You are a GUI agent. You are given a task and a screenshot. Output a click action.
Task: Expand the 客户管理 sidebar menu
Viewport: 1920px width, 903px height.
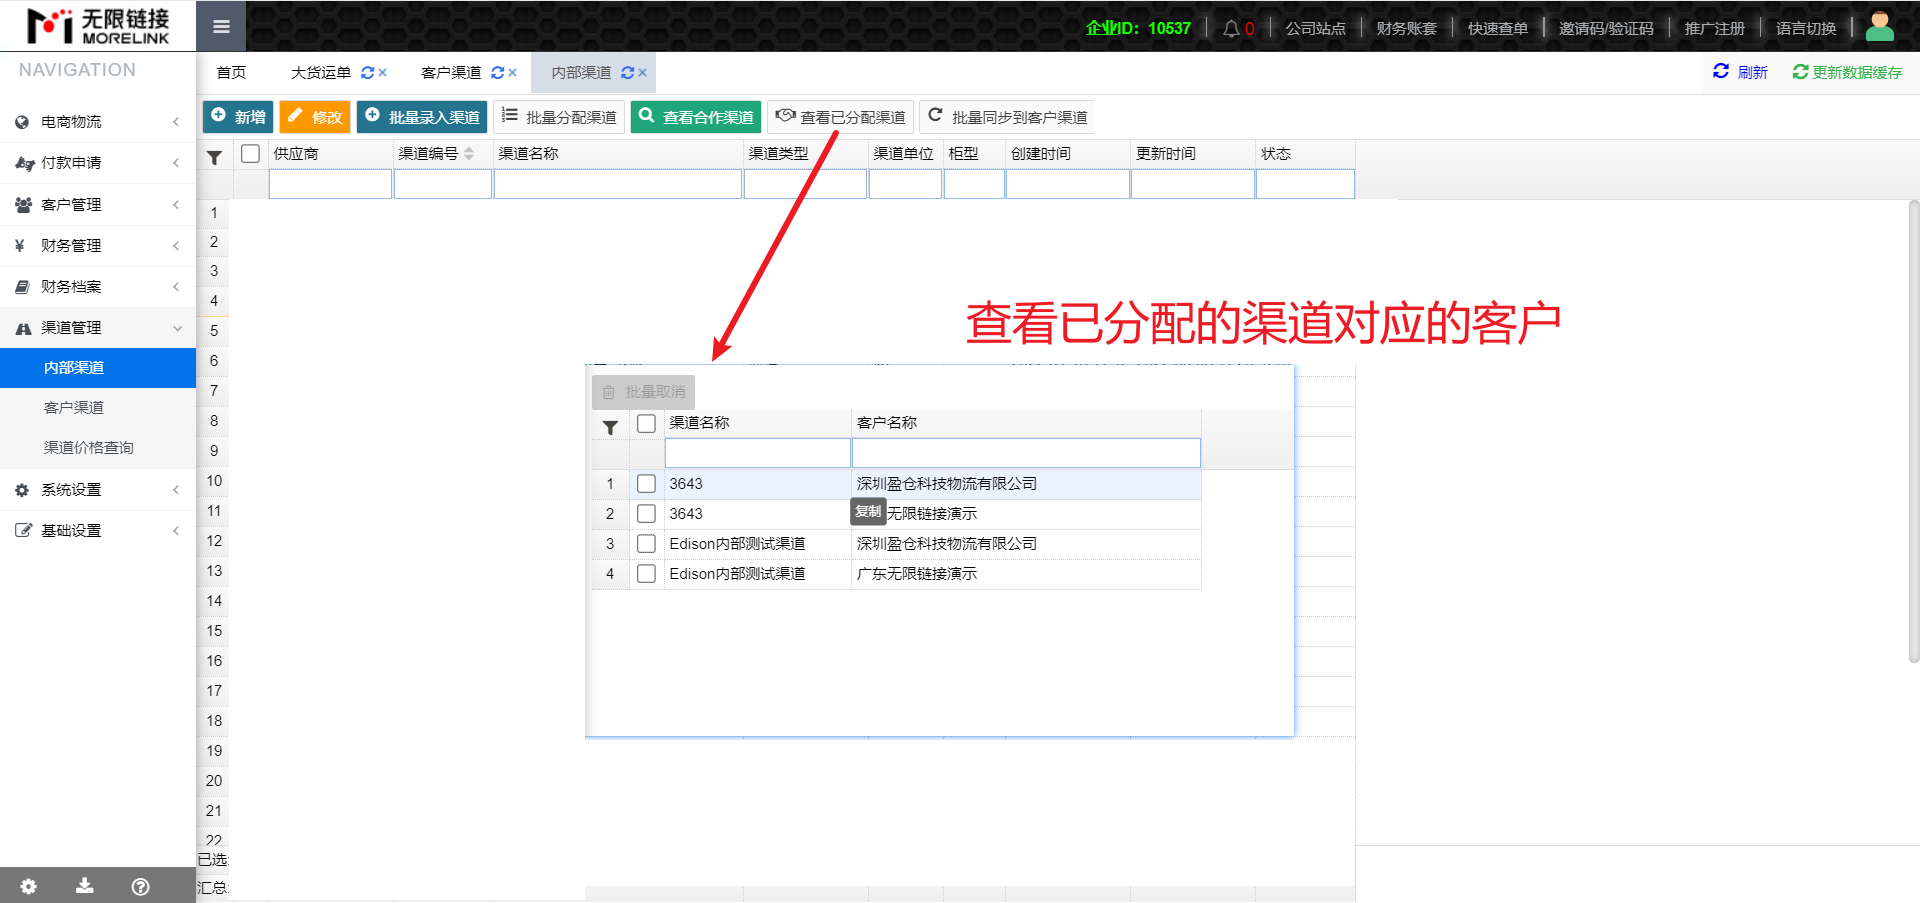click(x=98, y=205)
